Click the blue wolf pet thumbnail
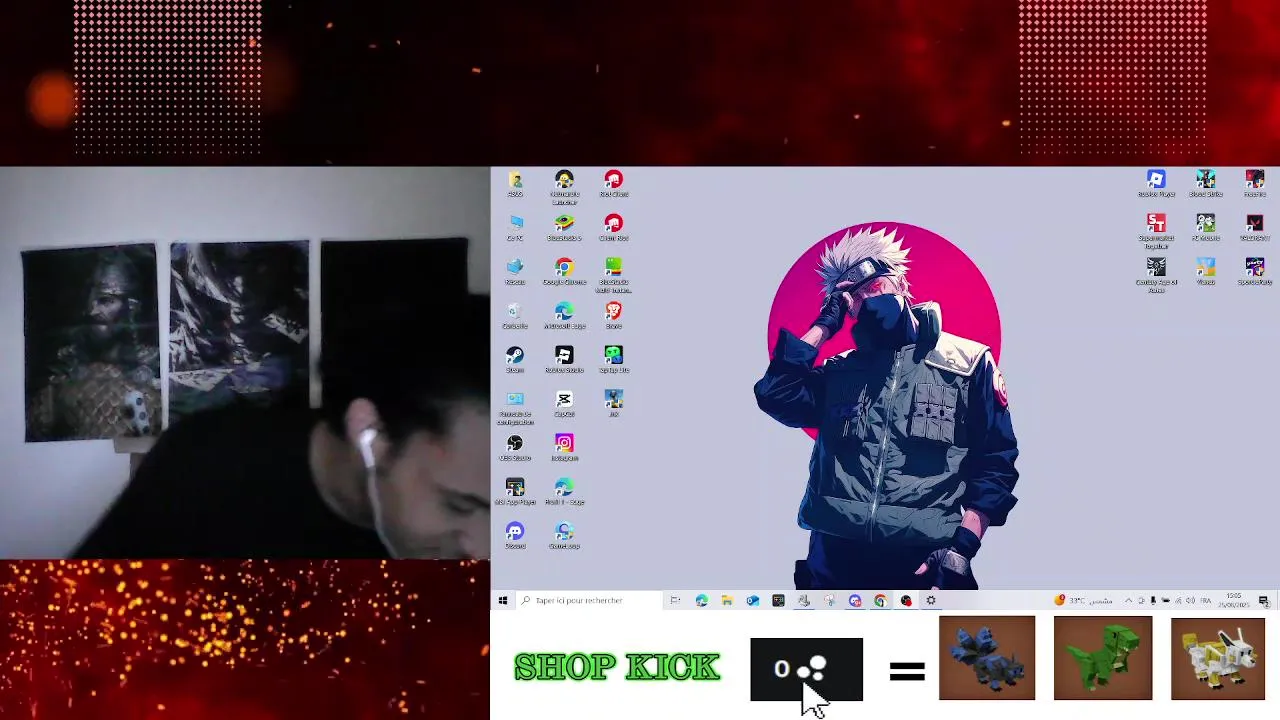This screenshot has width=1280, height=720. (x=987, y=658)
